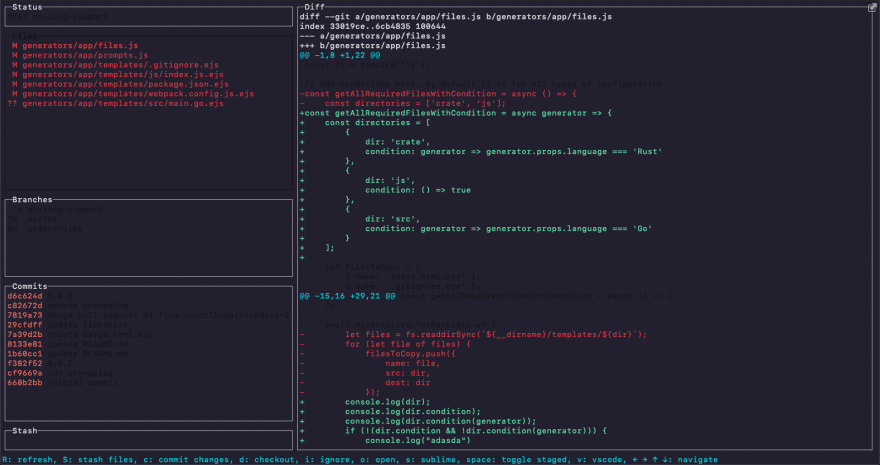The image size is (880, 465).
Task: Focus the Status panel title
Action: pyautogui.click(x=28, y=7)
